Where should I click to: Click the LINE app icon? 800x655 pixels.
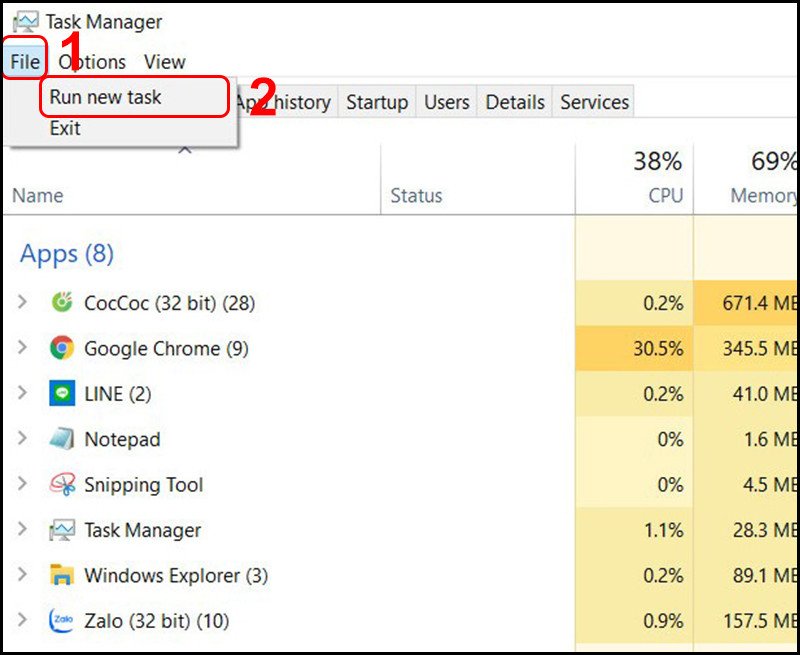click(x=60, y=393)
